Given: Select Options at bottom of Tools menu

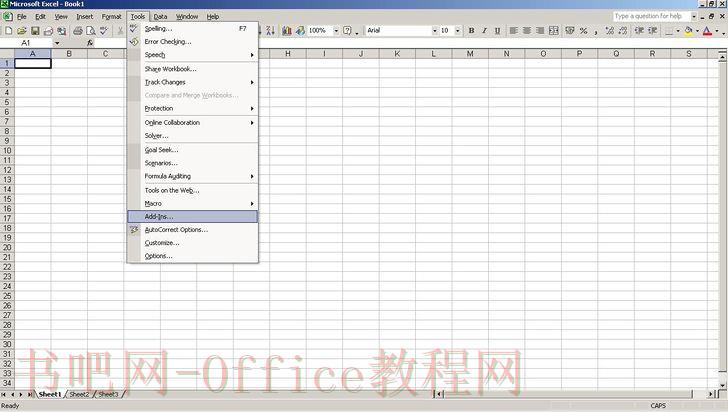Looking at the screenshot, I should (193, 256).
